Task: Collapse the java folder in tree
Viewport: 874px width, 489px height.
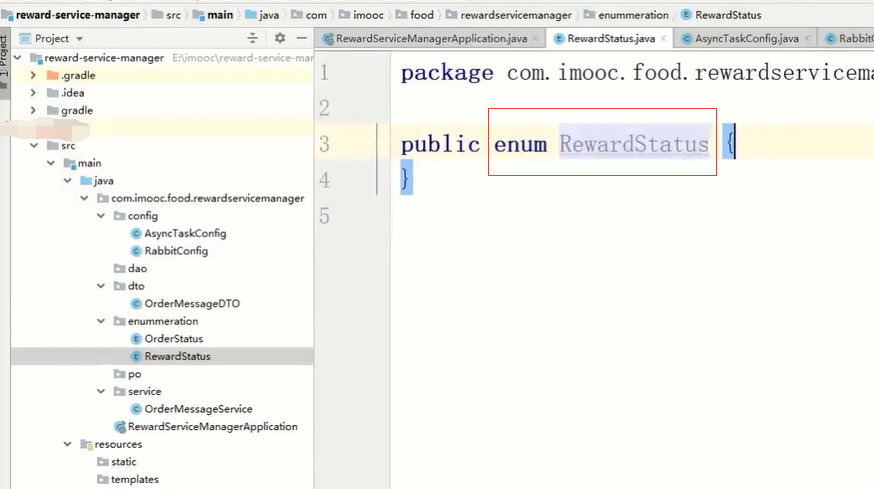Action: point(67,181)
